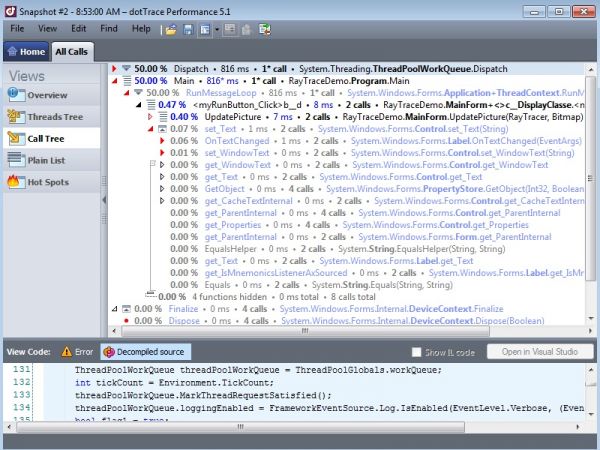Expand the Dispatch node in call tree
Screen dimensions: 600x450
click(x=113, y=68)
